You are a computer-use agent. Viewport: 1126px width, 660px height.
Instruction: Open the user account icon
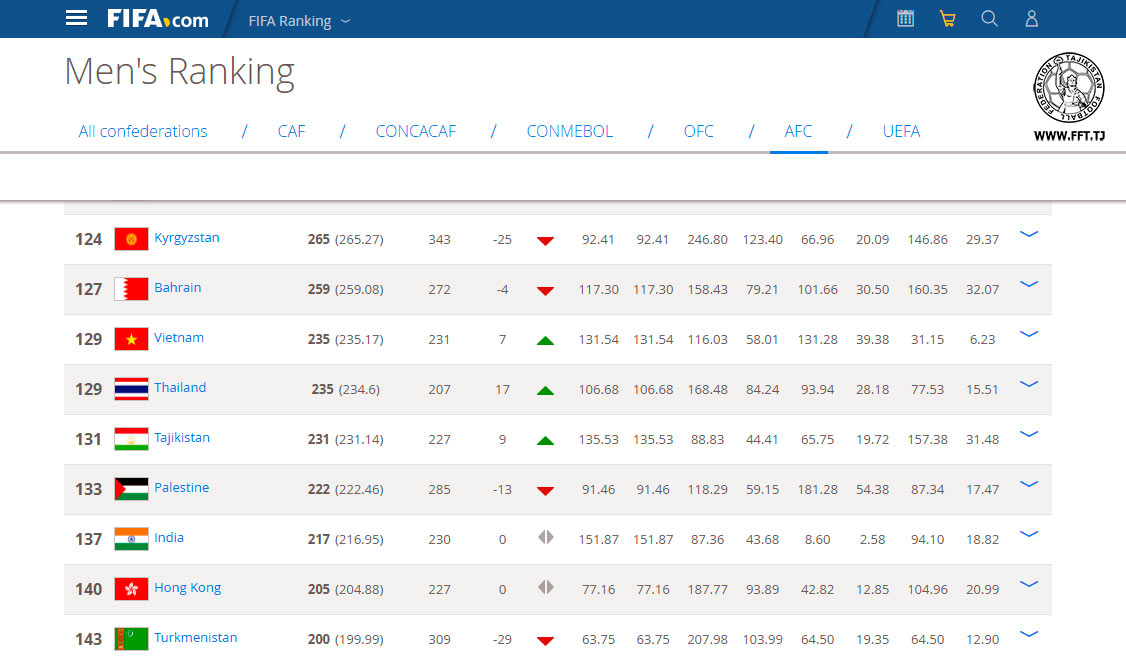pyautogui.click(x=1031, y=18)
